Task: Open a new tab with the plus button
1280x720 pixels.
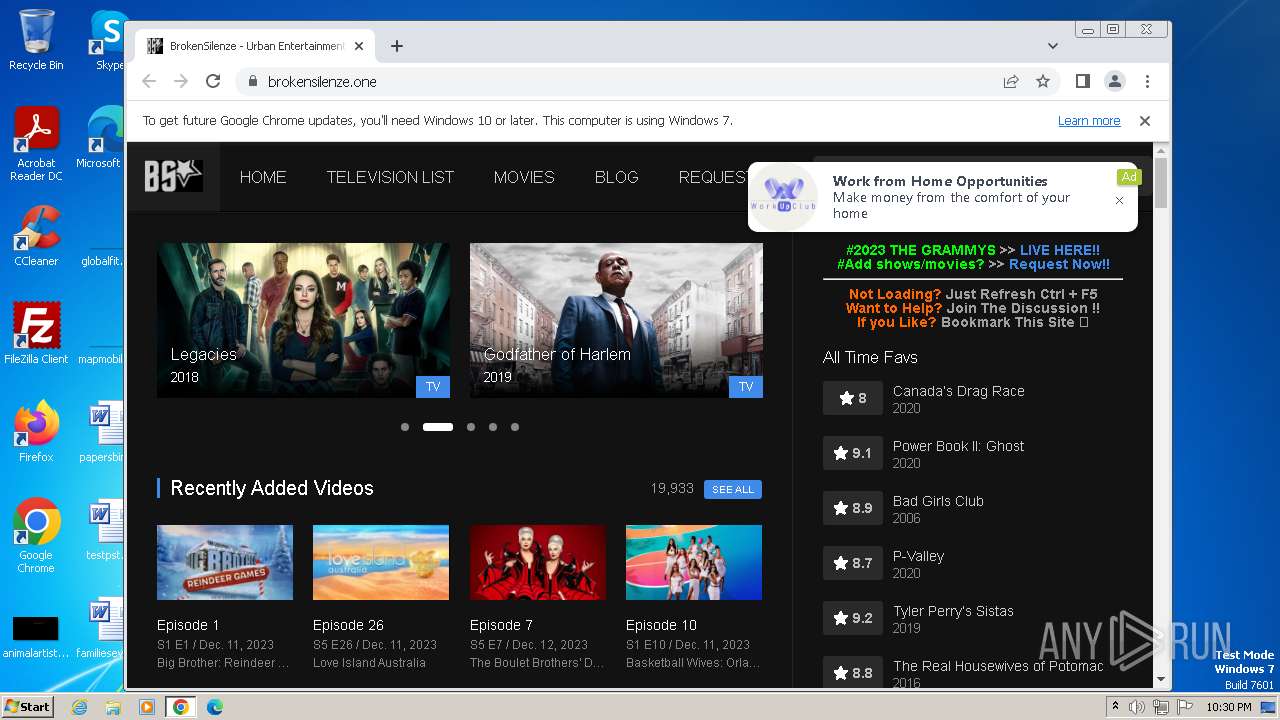Action: pyautogui.click(x=397, y=46)
